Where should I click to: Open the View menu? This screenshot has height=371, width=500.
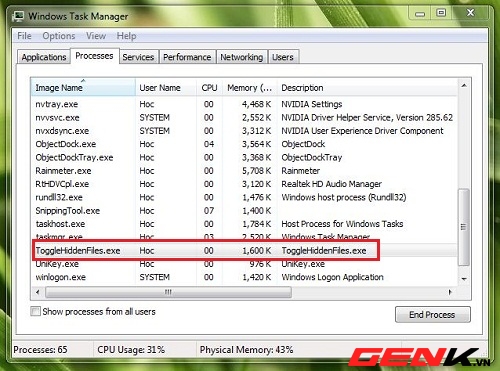tap(96, 36)
